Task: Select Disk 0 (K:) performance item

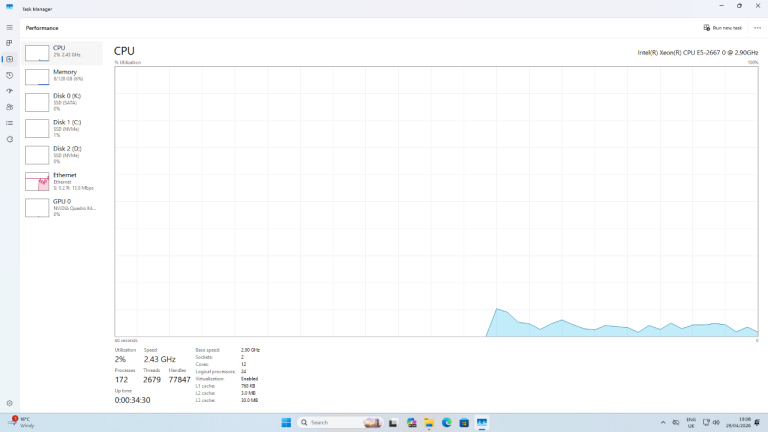Action: coord(62,101)
